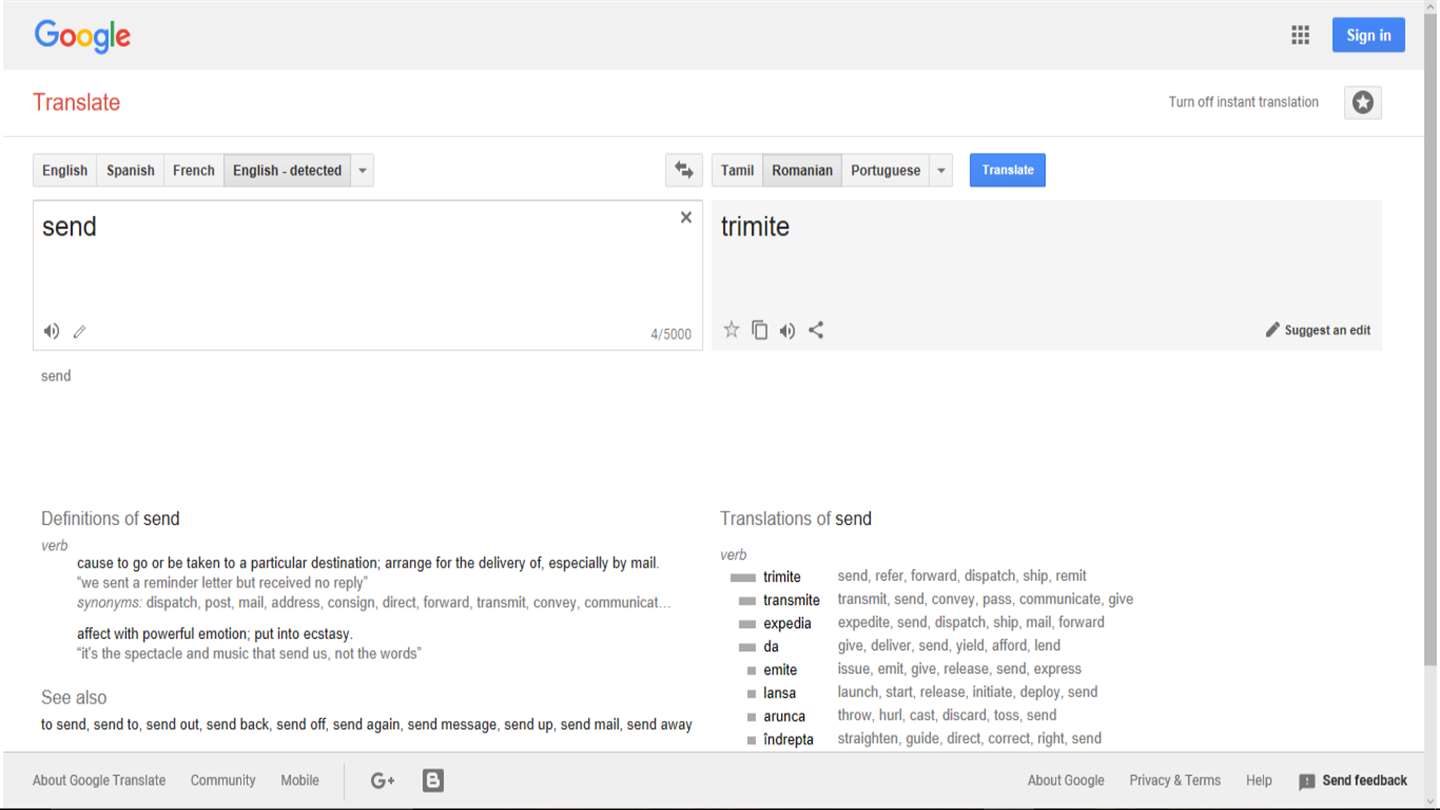Select English as source language
The image size is (1440, 810).
[65, 170]
